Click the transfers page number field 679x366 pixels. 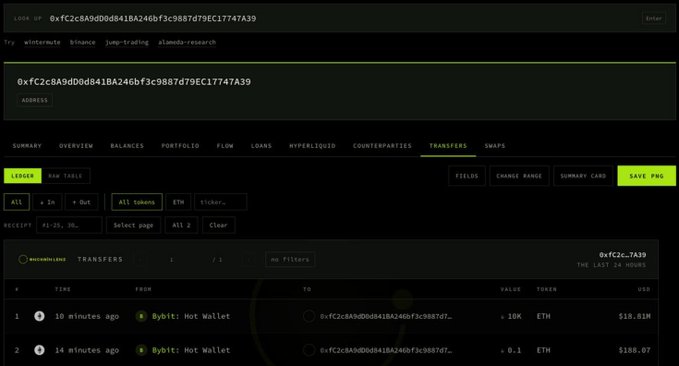pyautogui.click(x=171, y=259)
